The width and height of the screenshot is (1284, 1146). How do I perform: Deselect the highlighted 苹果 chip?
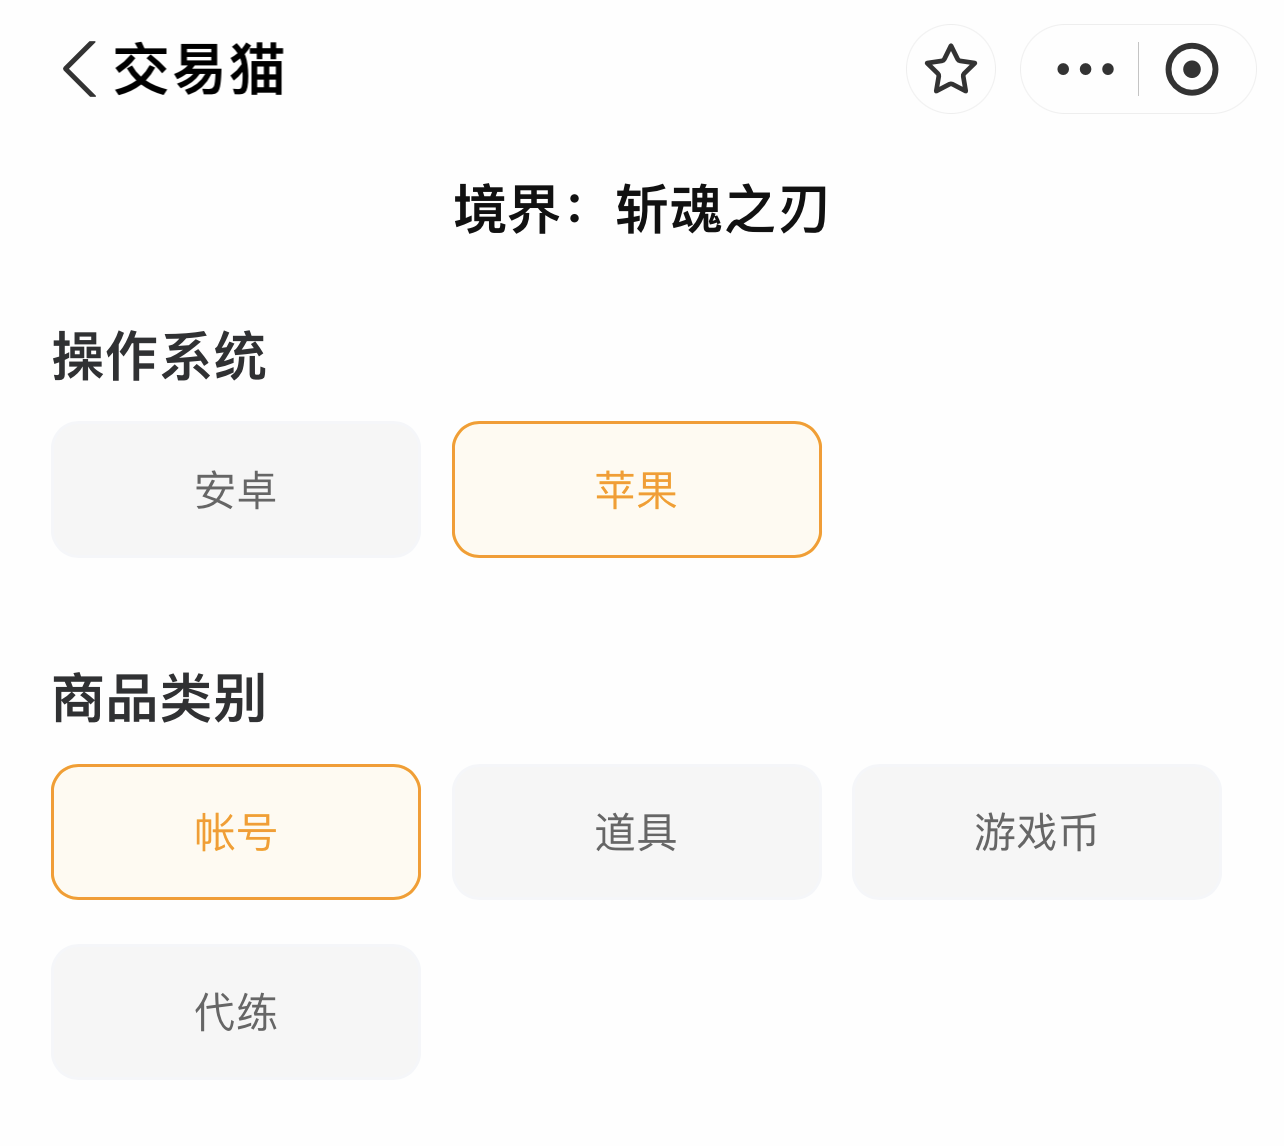coord(637,490)
